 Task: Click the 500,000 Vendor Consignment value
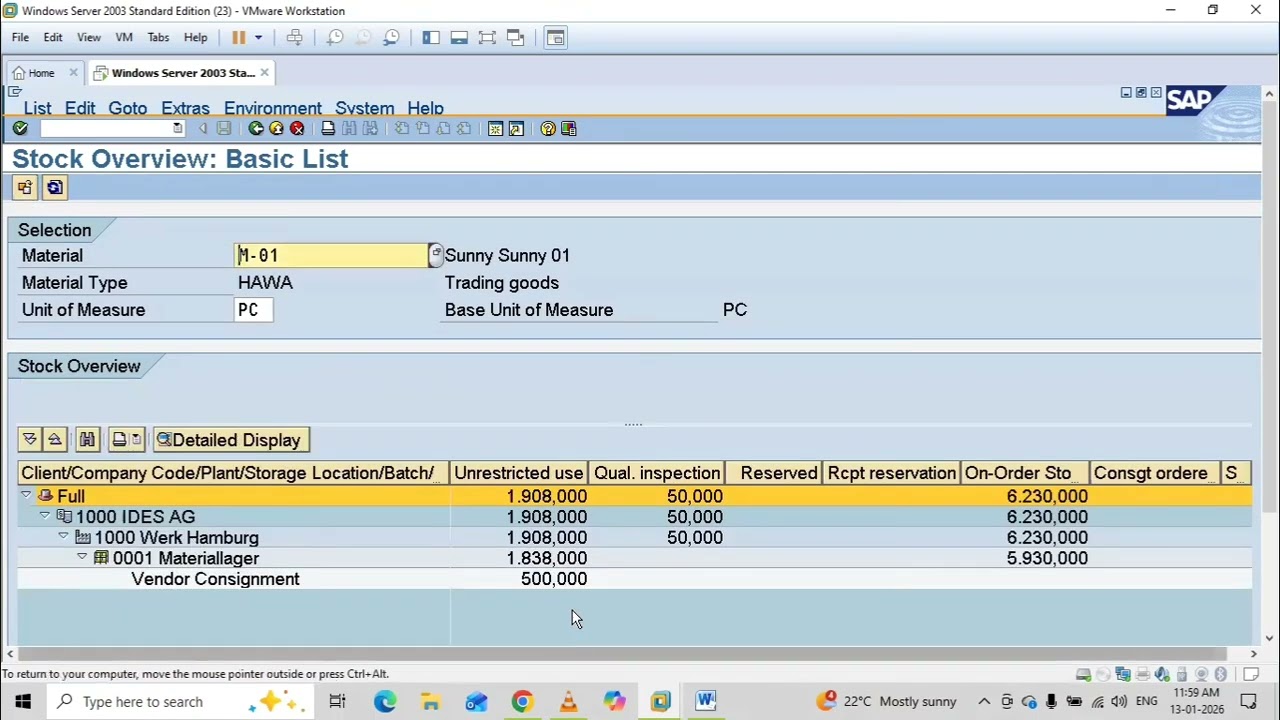(553, 579)
